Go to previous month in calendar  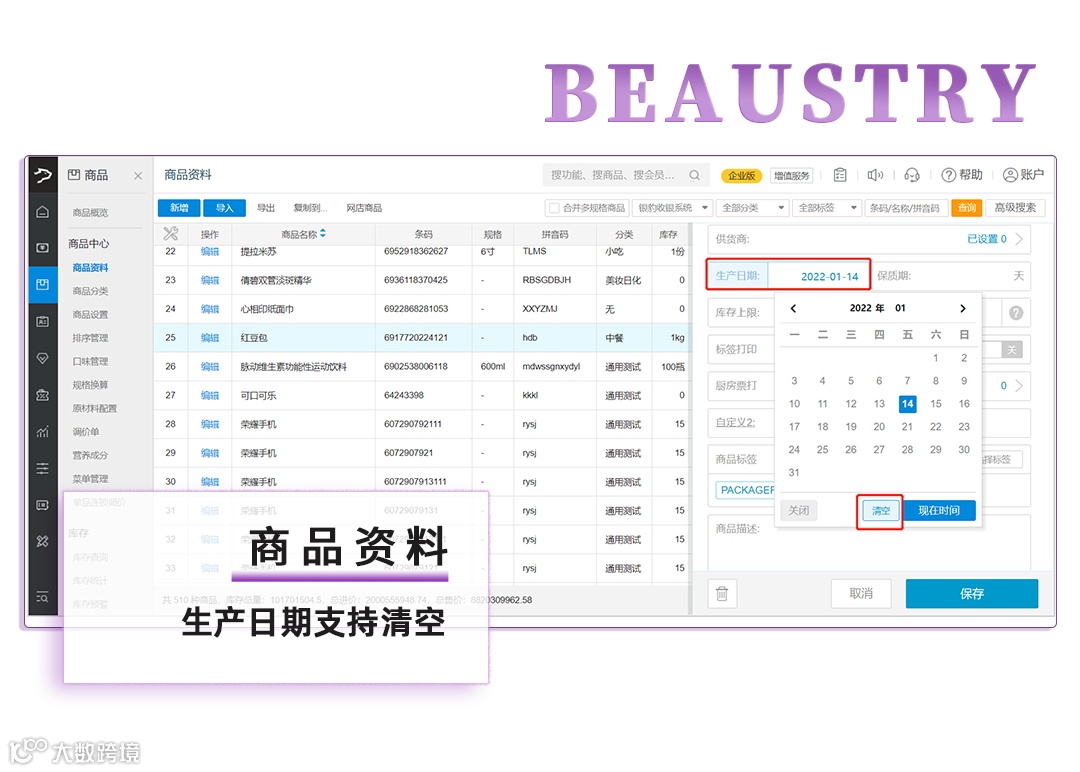(x=793, y=309)
